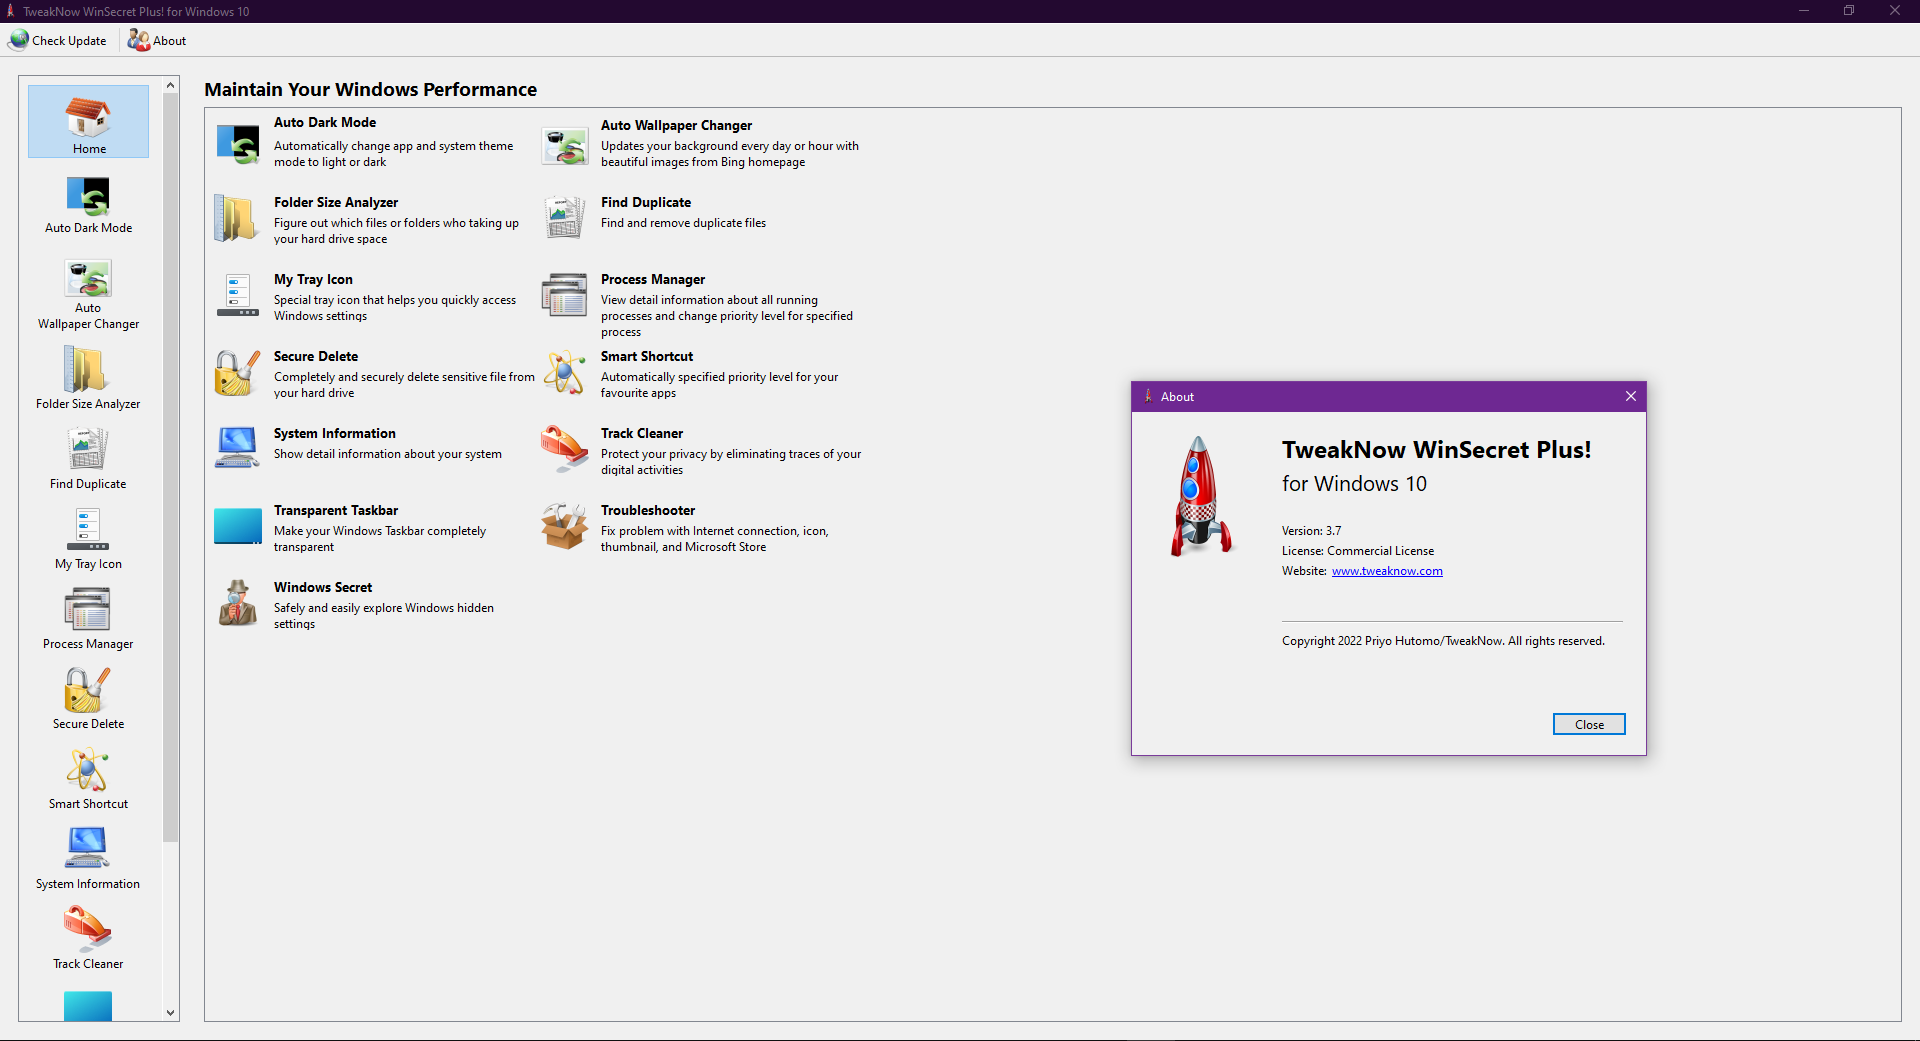Close the About dialog with Close button

(1589, 724)
